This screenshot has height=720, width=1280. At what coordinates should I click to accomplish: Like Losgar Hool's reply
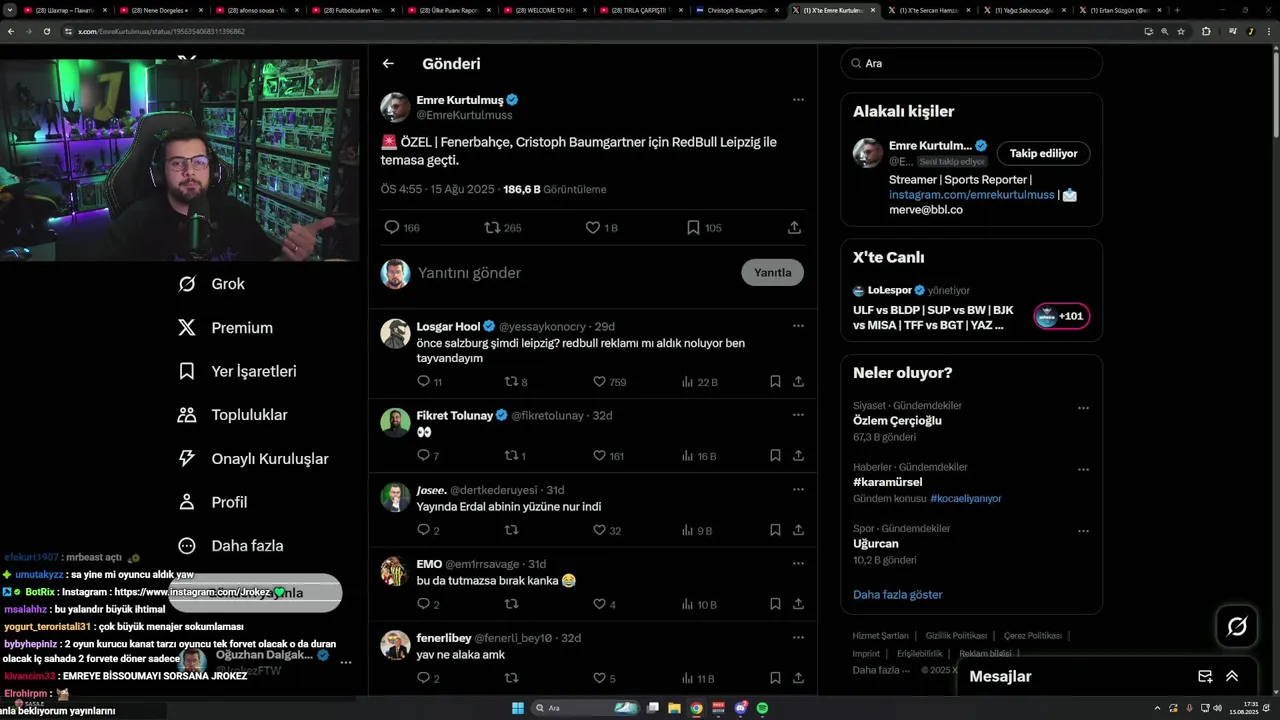[599, 381]
